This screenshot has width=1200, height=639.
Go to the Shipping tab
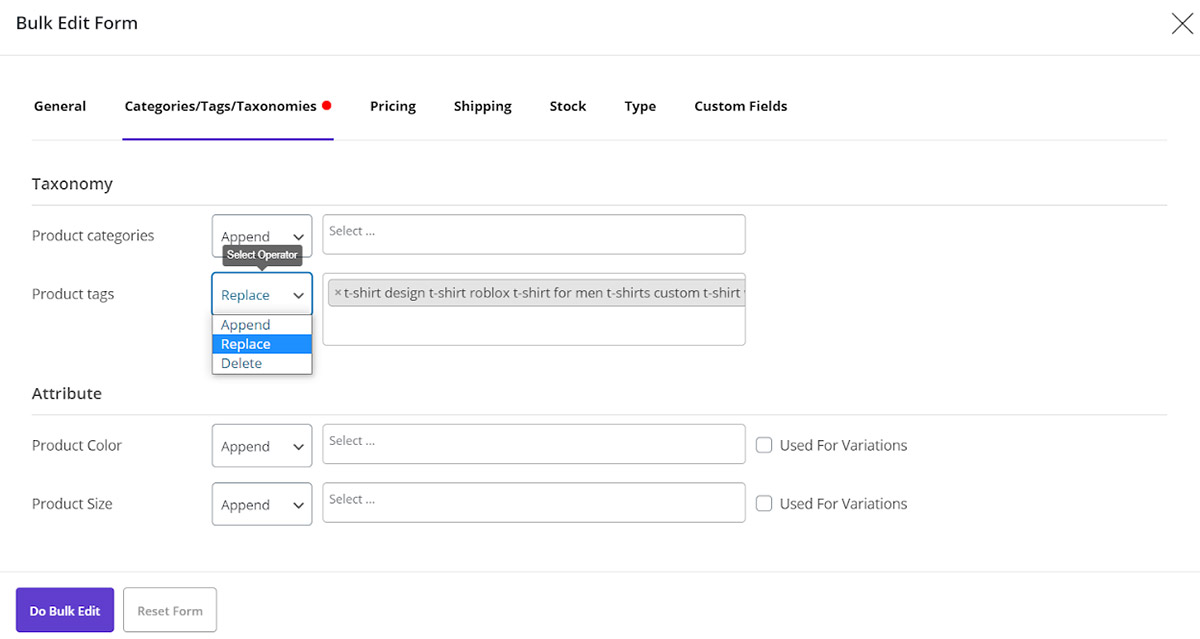(x=482, y=106)
